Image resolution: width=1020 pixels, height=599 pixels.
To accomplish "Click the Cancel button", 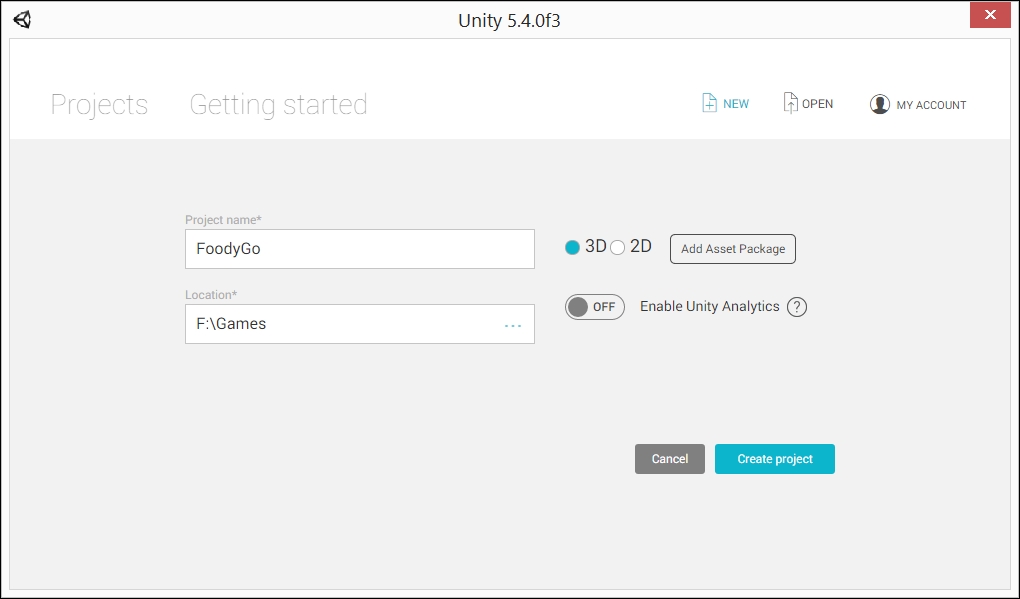I will pos(669,459).
